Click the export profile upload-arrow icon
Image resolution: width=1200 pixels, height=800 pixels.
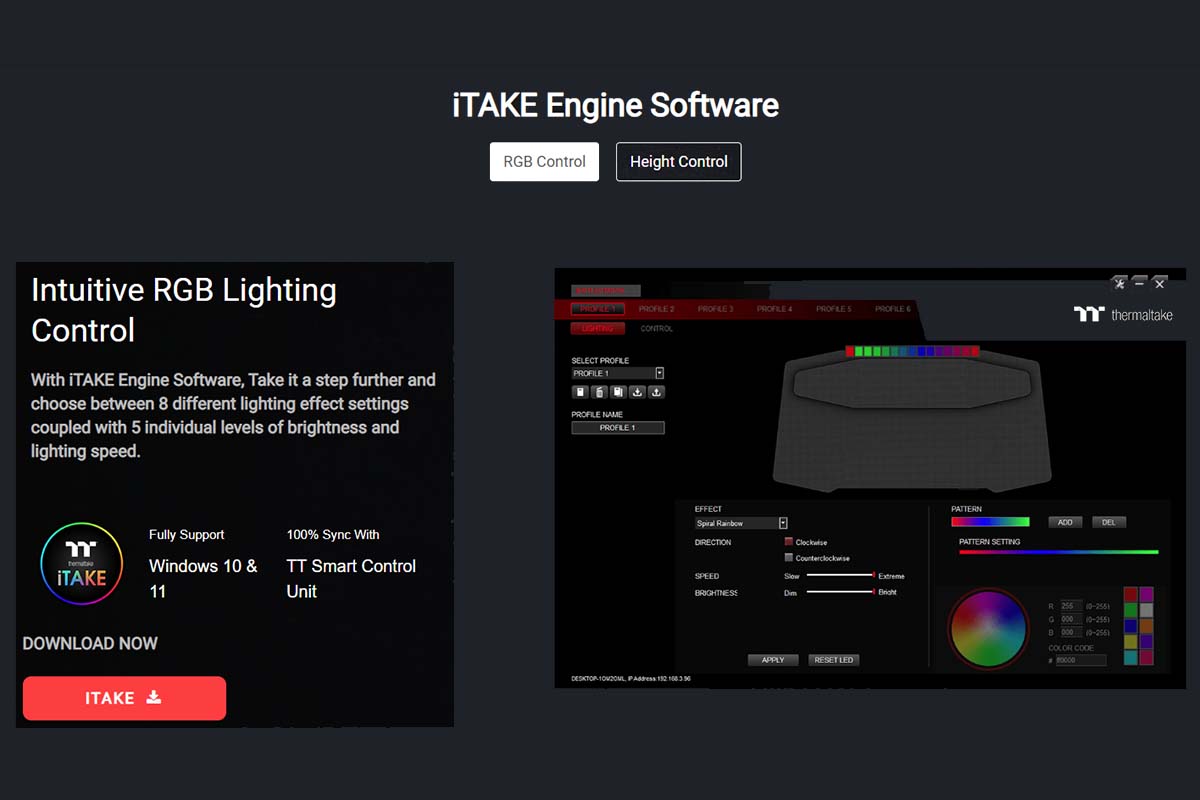[x=656, y=392]
